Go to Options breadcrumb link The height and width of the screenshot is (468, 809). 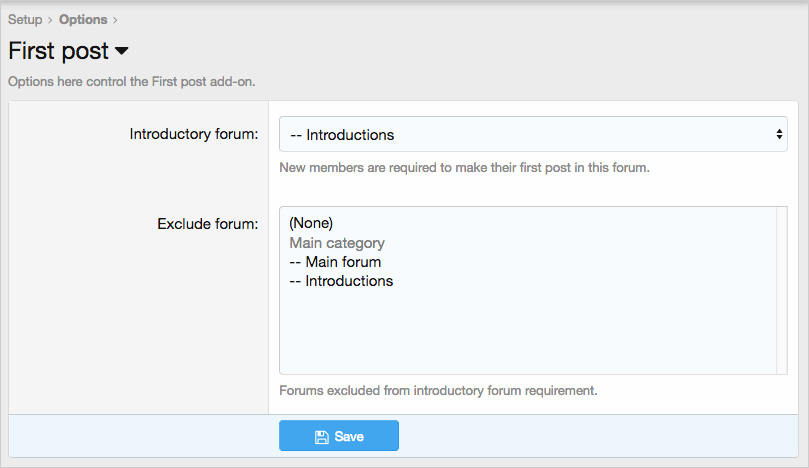(x=83, y=20)
